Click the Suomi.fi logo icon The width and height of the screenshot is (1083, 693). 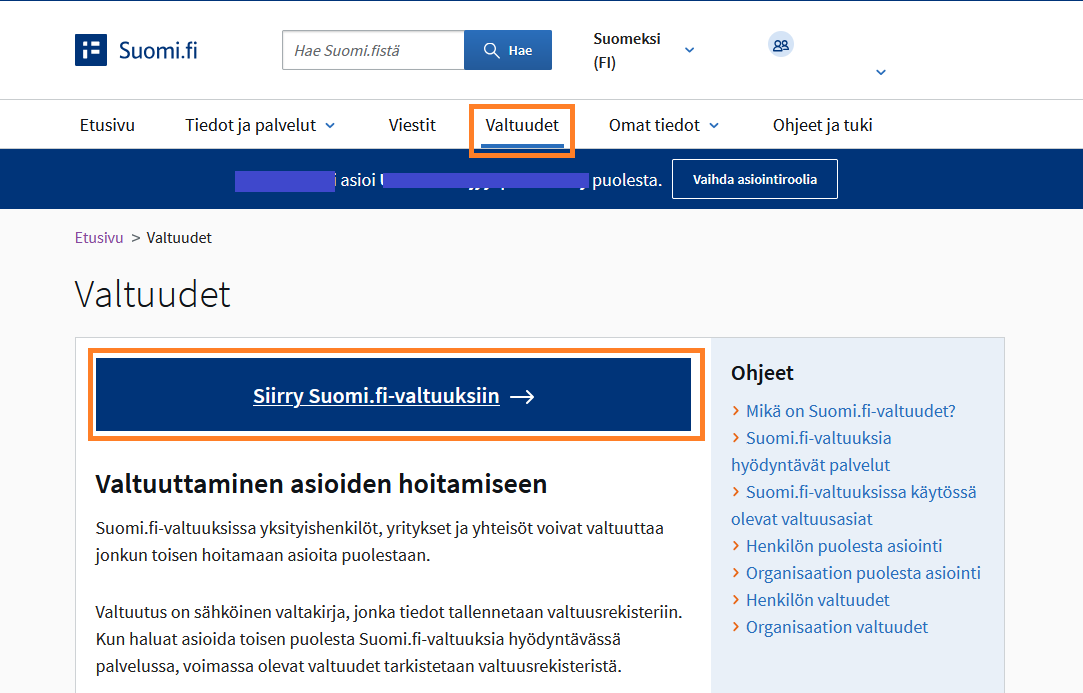click(x=90, y=50)
